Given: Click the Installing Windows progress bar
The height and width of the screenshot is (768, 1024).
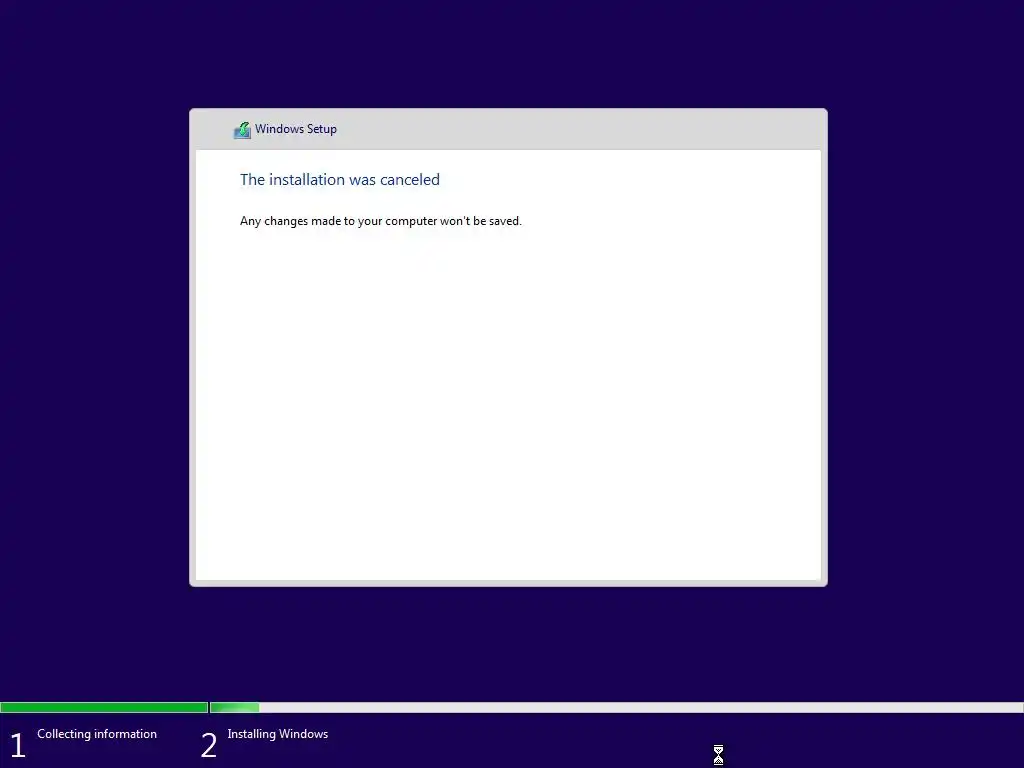Looking at the screenshot, I should pyautogui.click(x=616, y=707).
